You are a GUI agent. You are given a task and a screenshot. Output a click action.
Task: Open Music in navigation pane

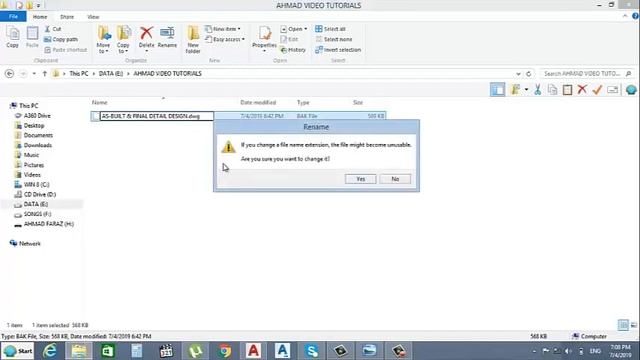[x=31, y=155]
